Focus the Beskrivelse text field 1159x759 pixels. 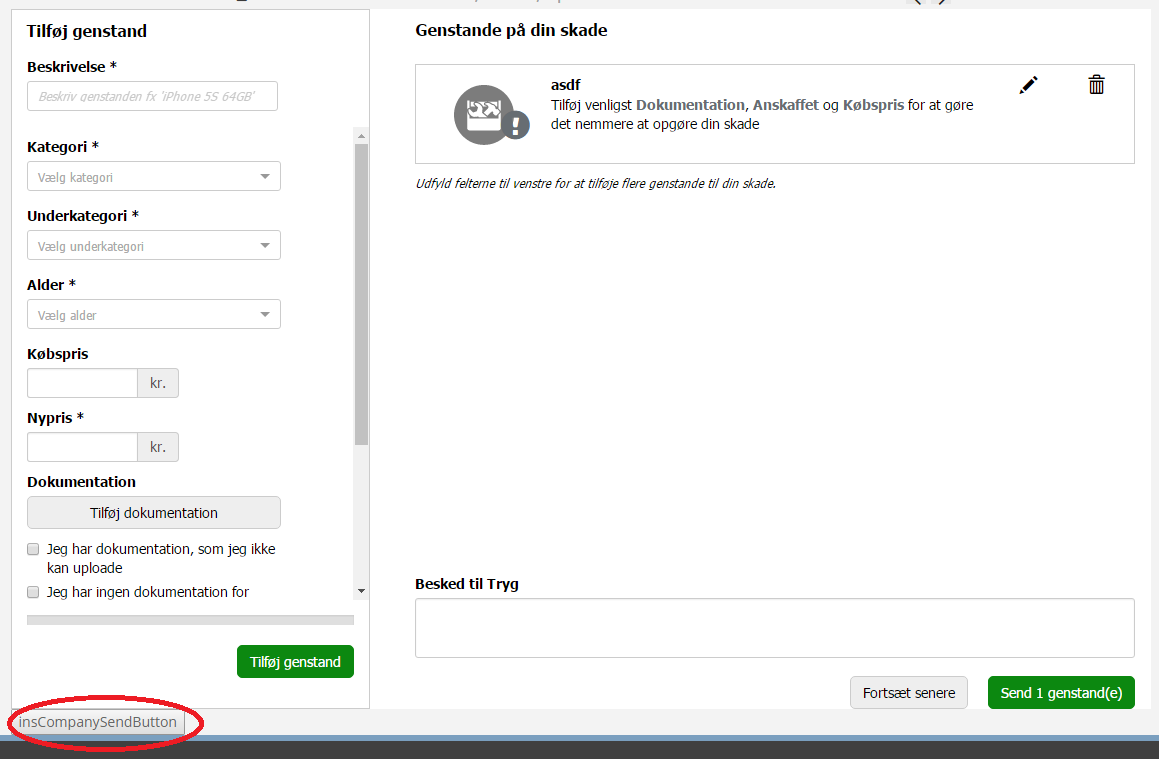coord(152,96)
